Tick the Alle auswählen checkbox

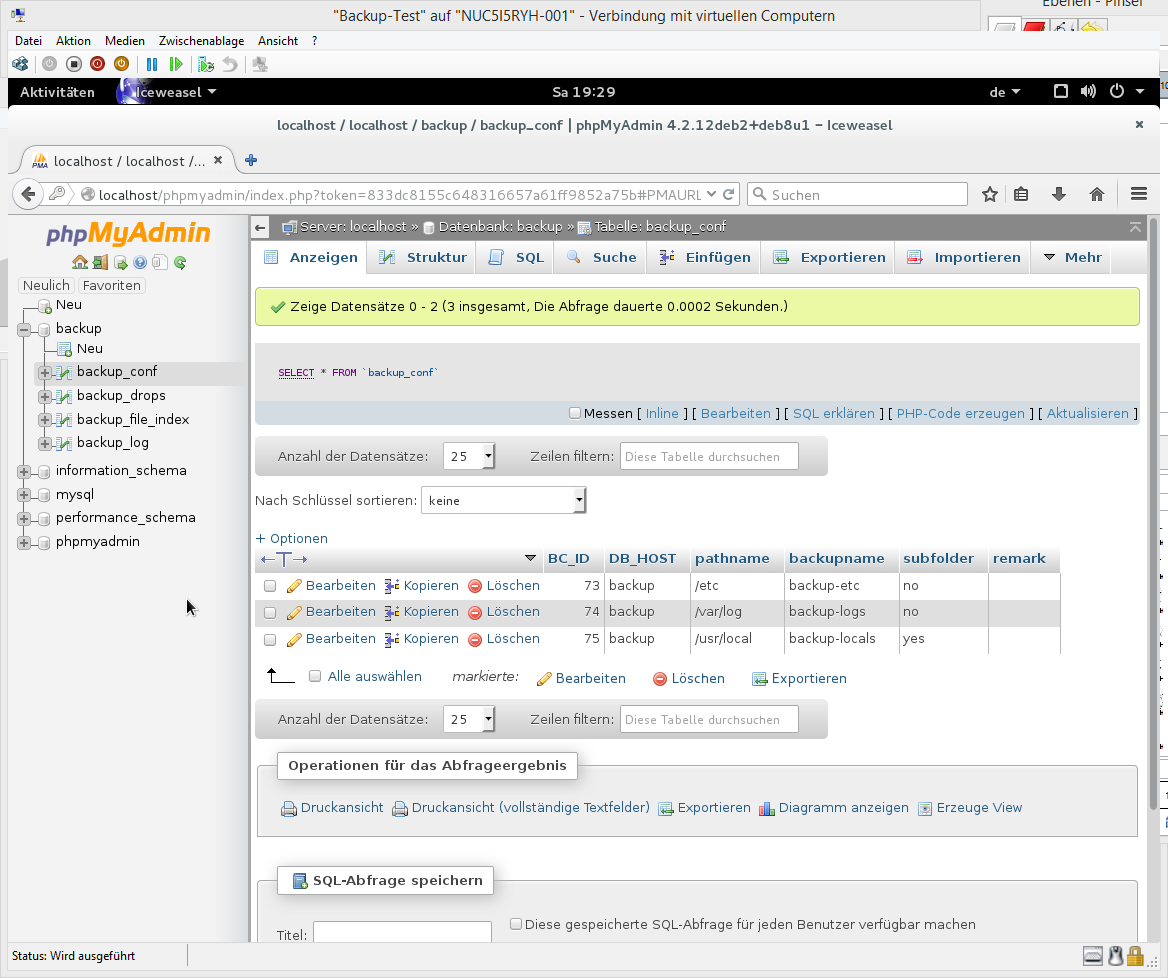(x=315, y=676)
